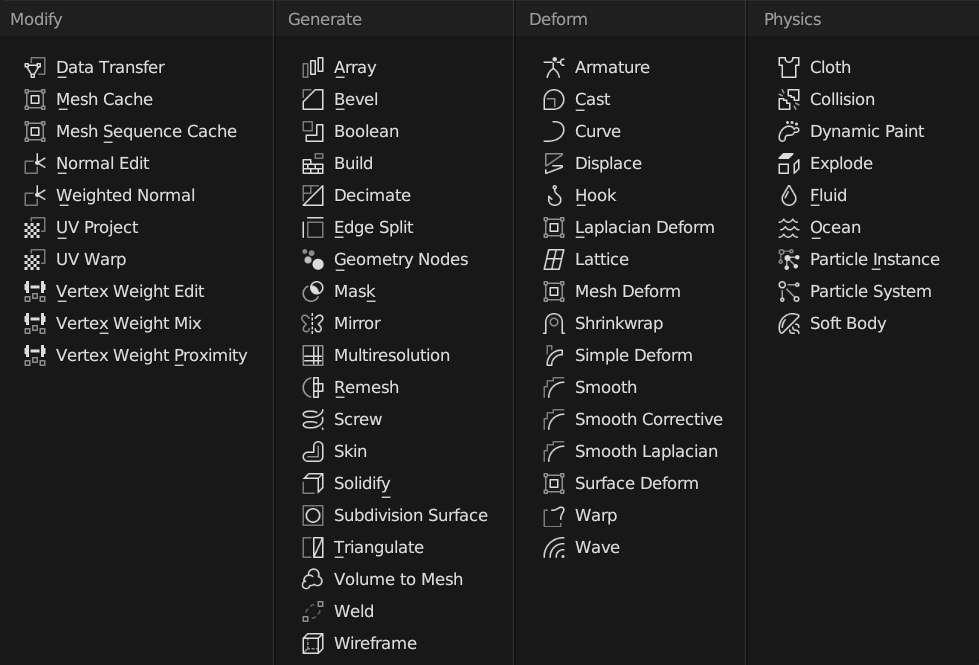The width and height of the screenshot is (979, 665).
Task: Click the Screw modifier icon
Action: [313, 419]
